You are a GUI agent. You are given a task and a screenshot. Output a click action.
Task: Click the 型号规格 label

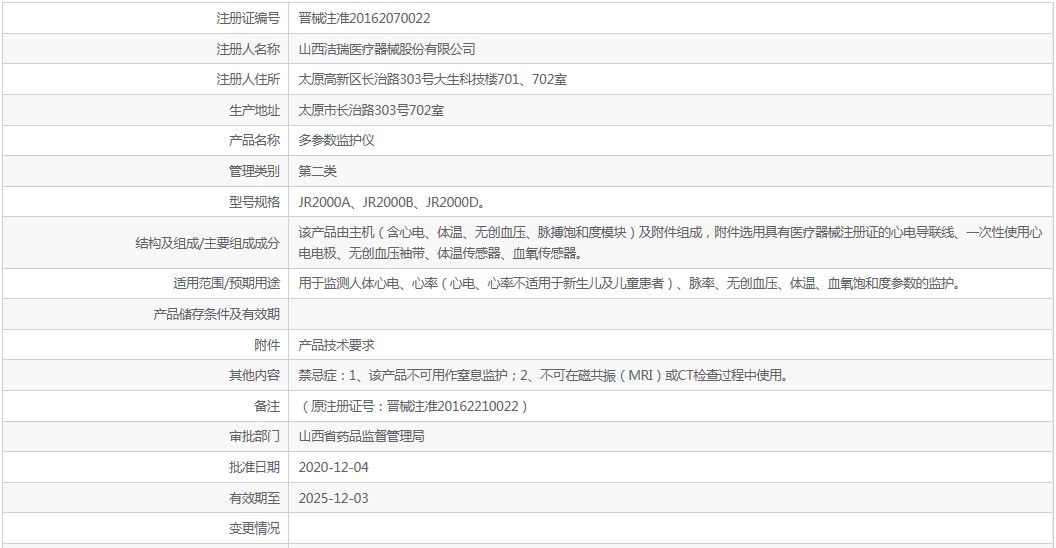coord(255,202)
